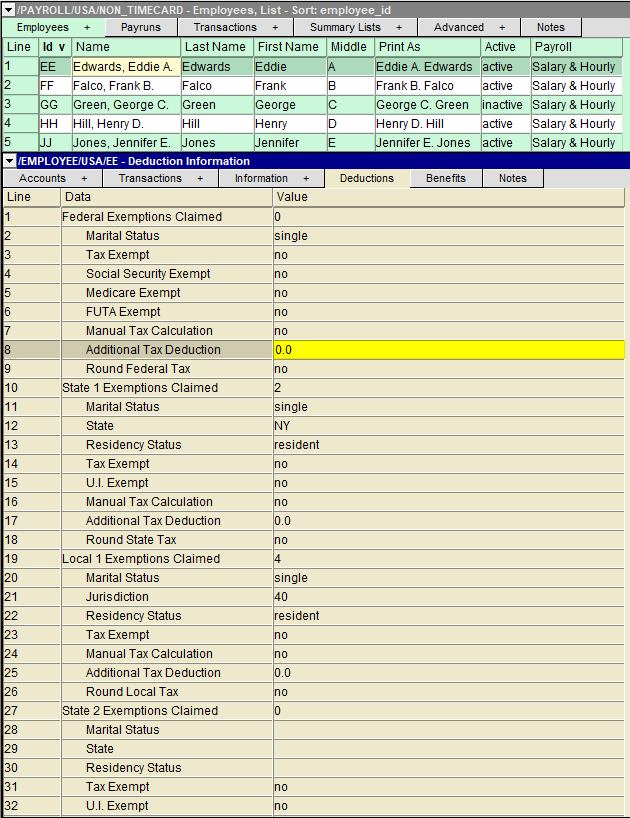Click the Last Name column header

(x=214, y=47)
